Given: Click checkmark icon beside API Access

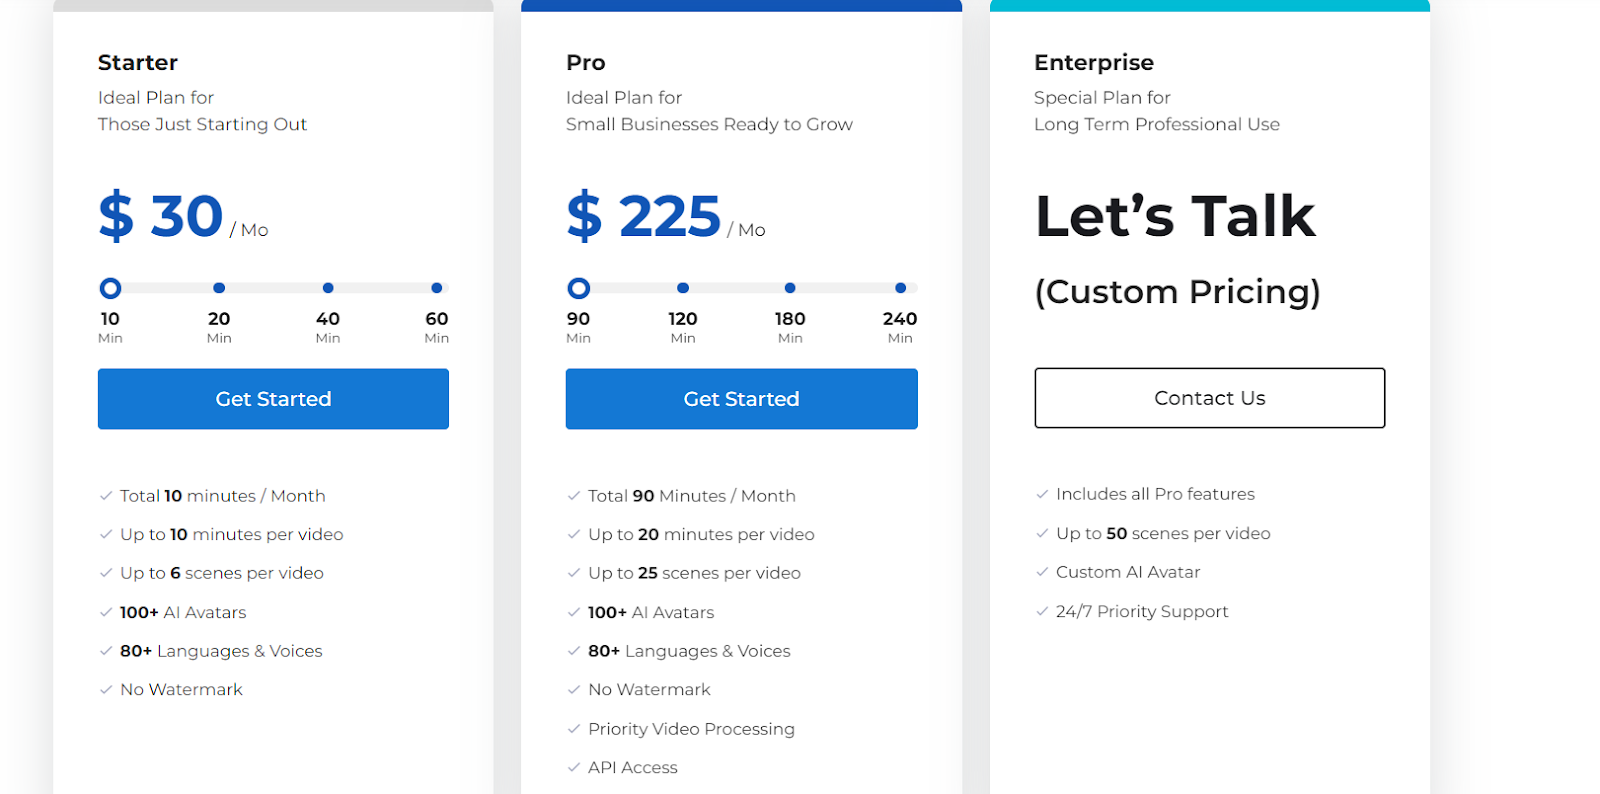Looking at the screenshot, I should pos(574,768).
